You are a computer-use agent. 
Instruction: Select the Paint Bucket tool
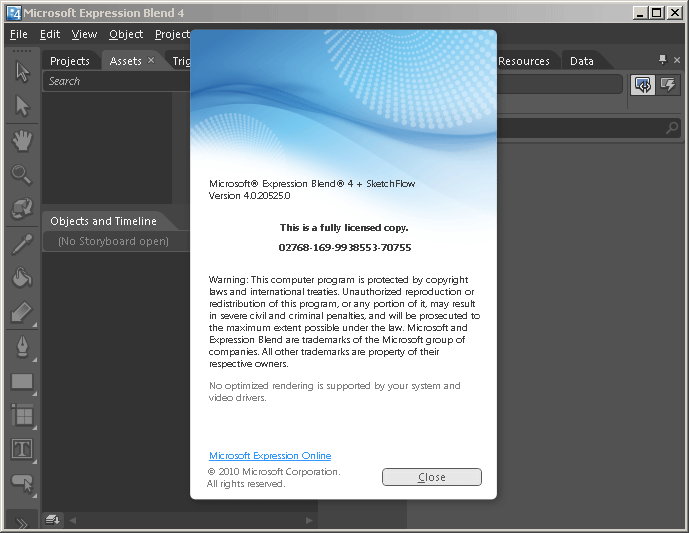point(22,278)
